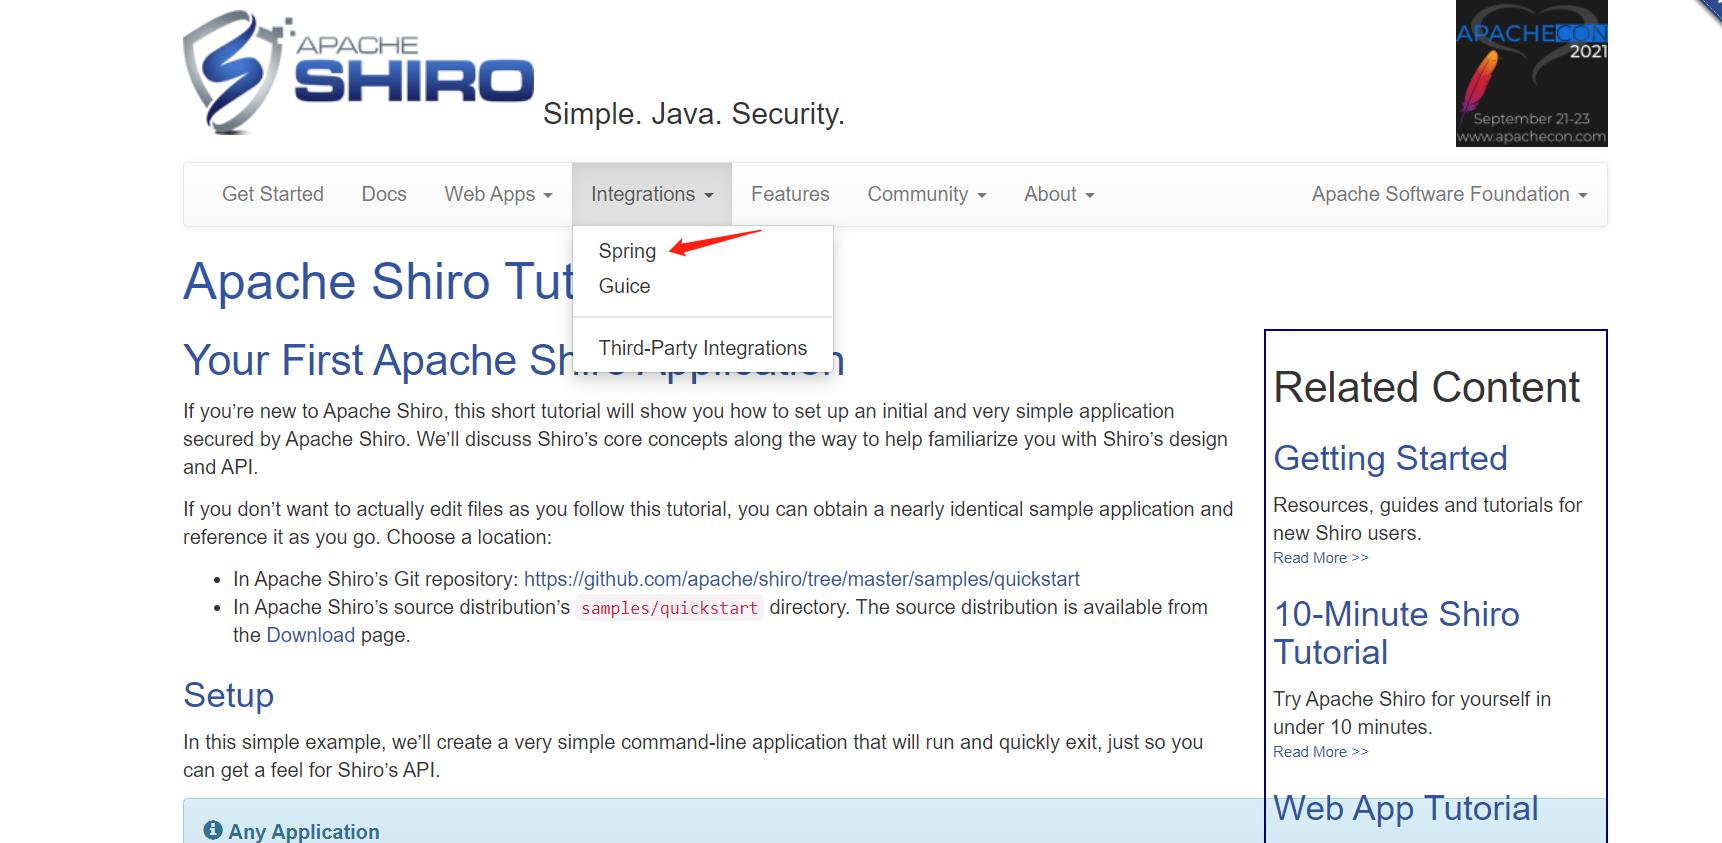The image size is (1722, 843).
Task: Click the Simple. Java. Security. tagline
Action: coord(694,114)
